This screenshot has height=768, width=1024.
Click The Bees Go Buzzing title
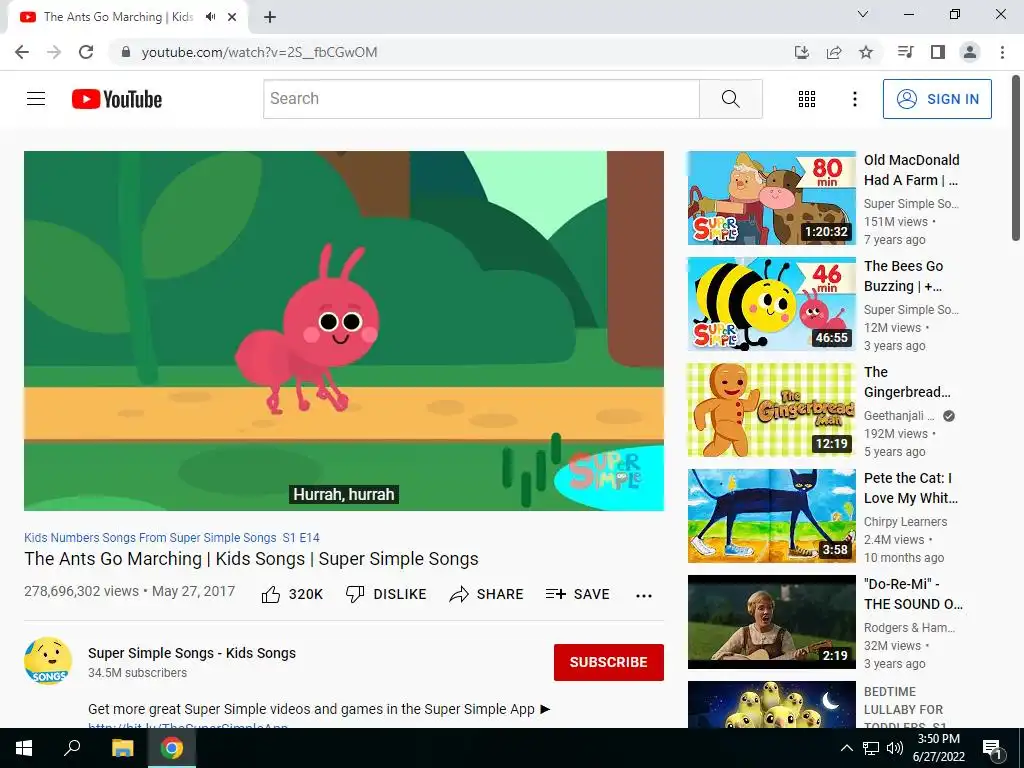[x=904, y=276]
